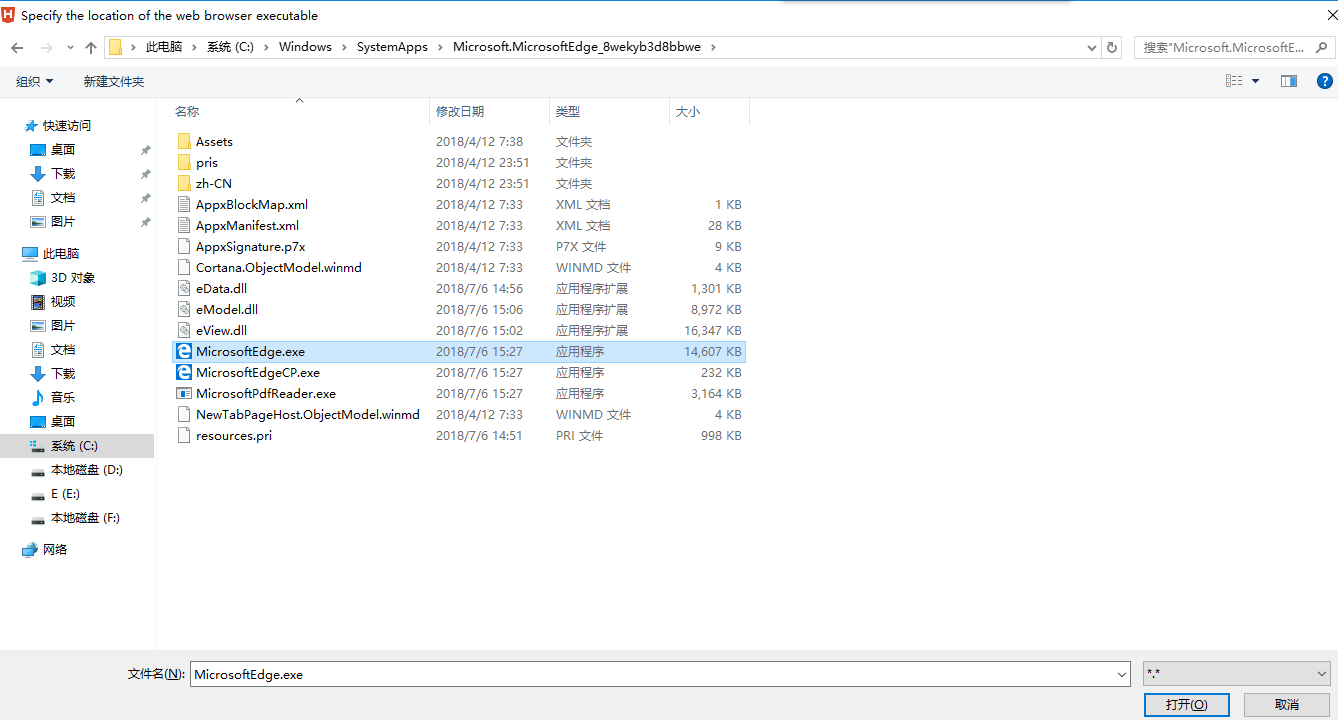Open the recent locations dropdown arrow

(70, 48)
